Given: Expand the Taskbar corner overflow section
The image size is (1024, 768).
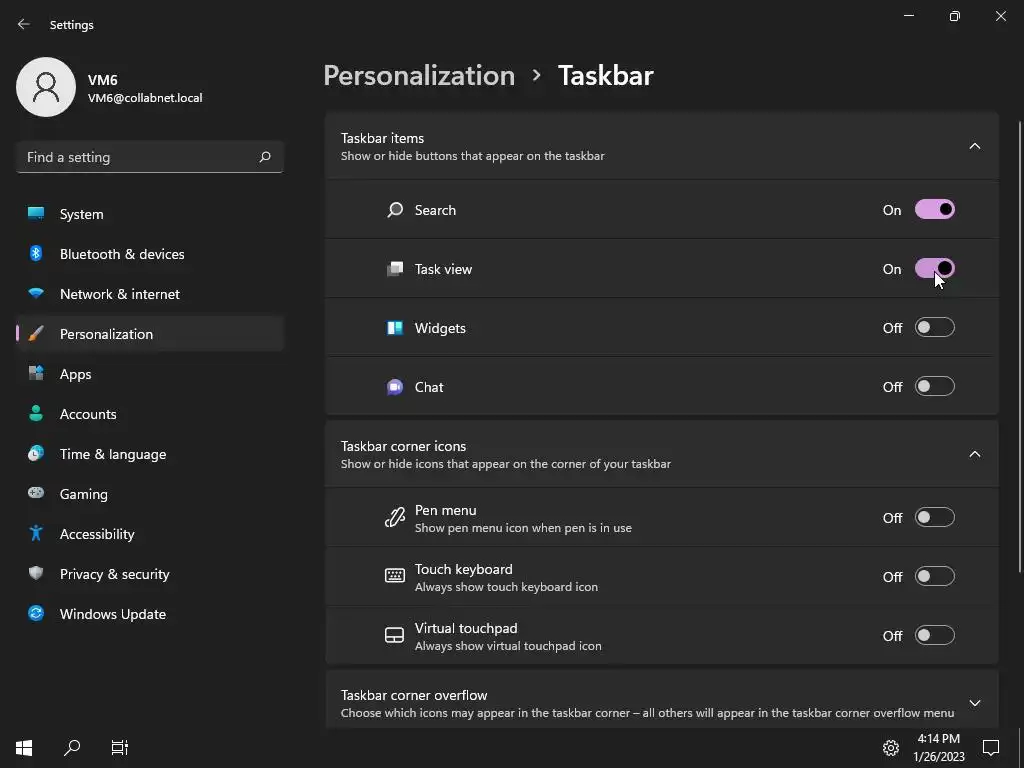Looking at the screenshot, I should 974,703.
